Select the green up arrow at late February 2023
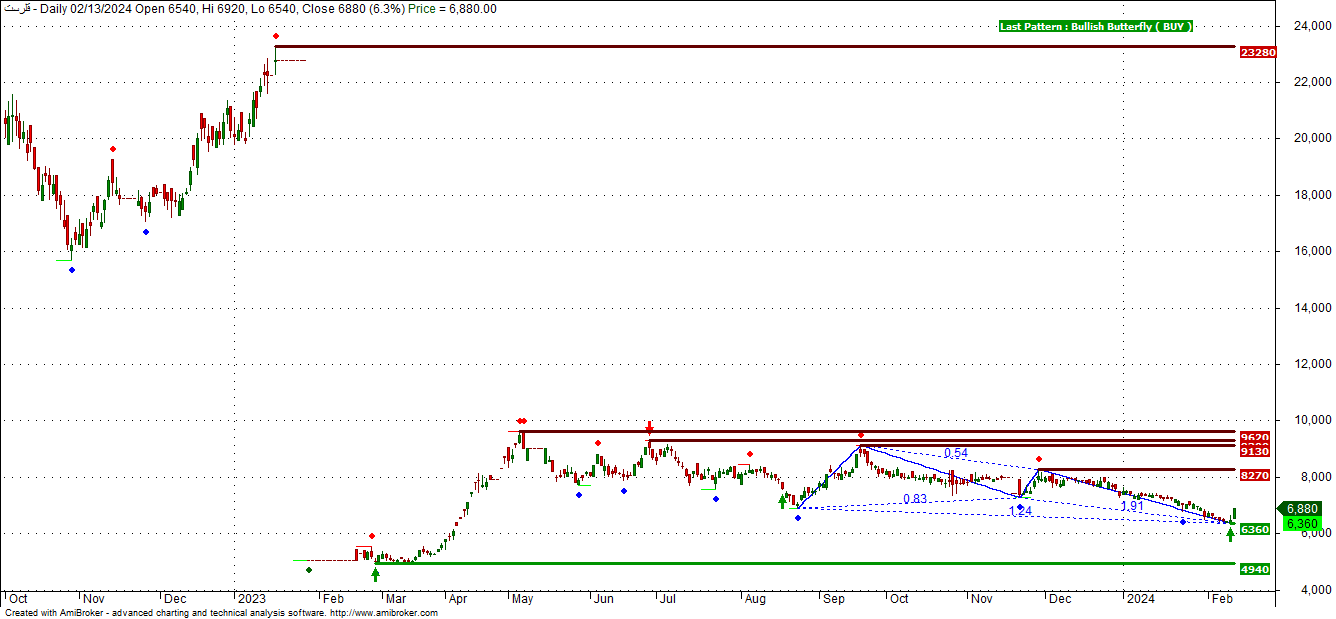 click(x=375, y=574)
